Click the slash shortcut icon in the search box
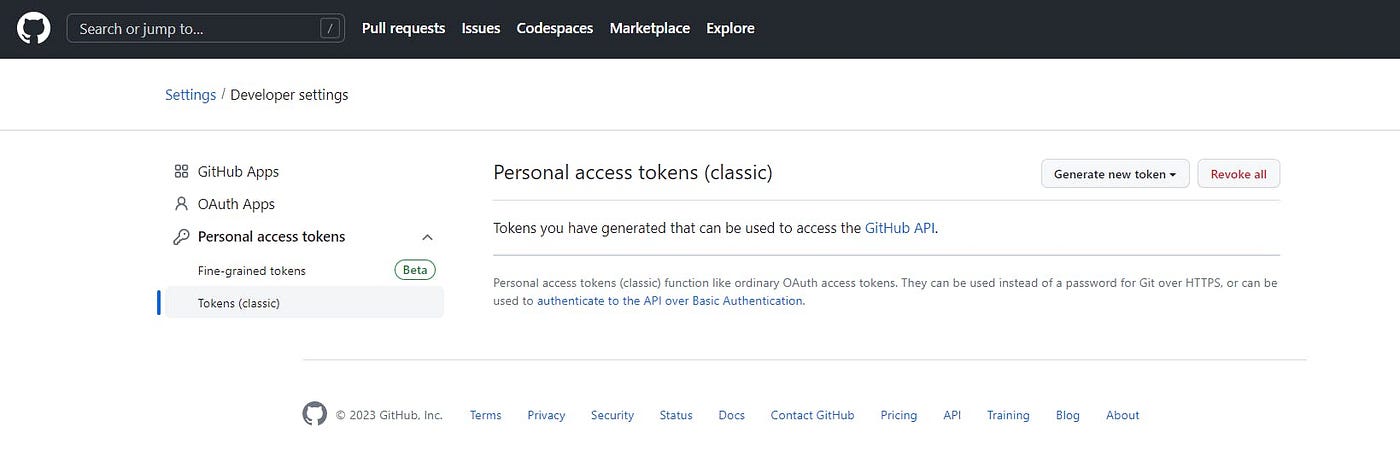Image resolution: width=1400 pixels, height=449 pixels. [x=330, y=28]
